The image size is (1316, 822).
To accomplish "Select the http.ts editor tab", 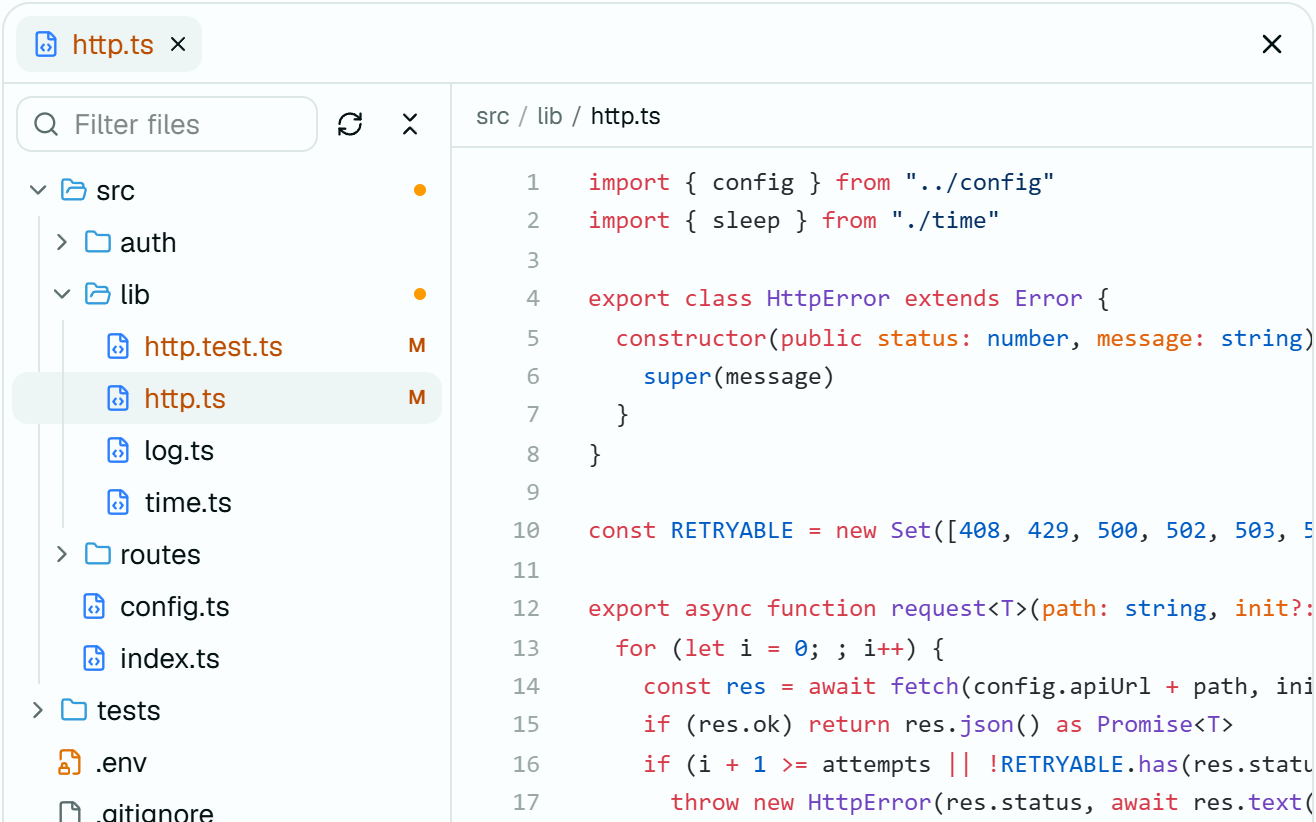I will (109, 44).
